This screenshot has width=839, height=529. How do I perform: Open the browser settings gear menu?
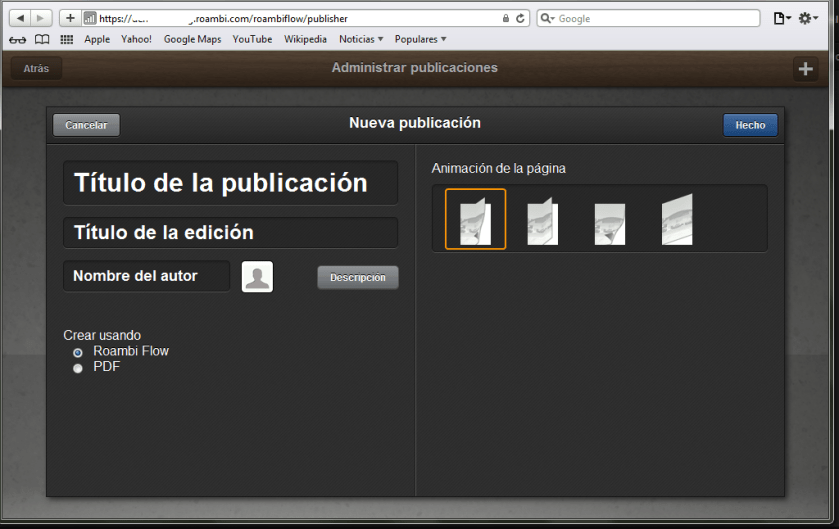coord(808,18)
